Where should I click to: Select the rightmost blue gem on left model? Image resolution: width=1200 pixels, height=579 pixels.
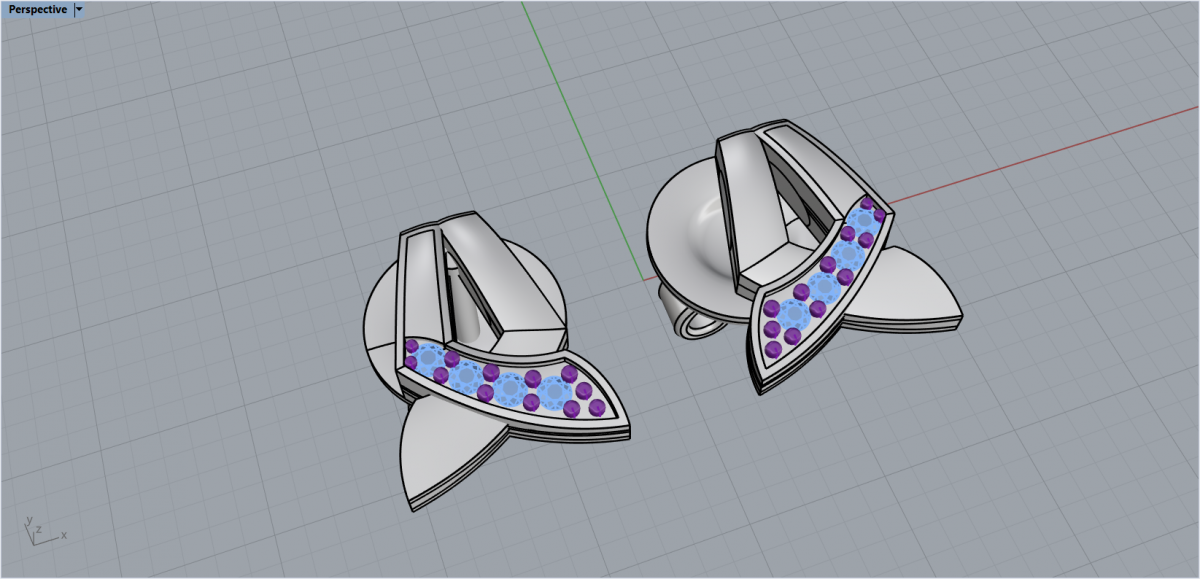pos(553,391)
